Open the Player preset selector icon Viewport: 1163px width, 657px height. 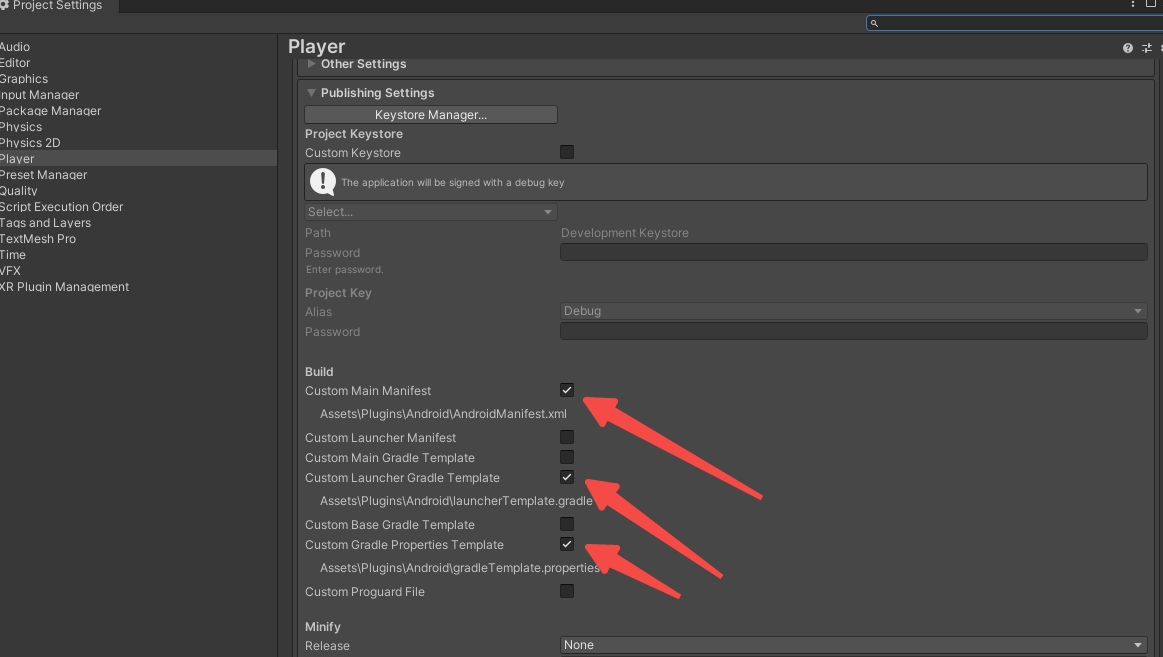[x=1147, y=48]
